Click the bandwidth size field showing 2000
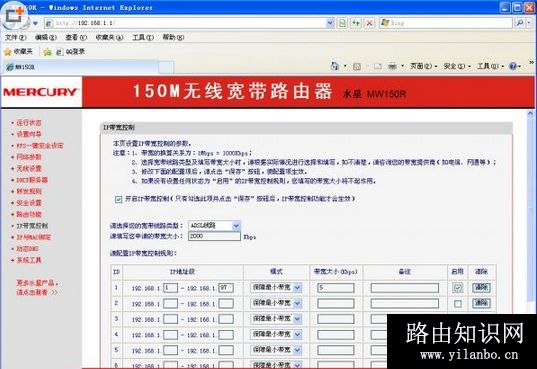 click(x=214, y=236)
